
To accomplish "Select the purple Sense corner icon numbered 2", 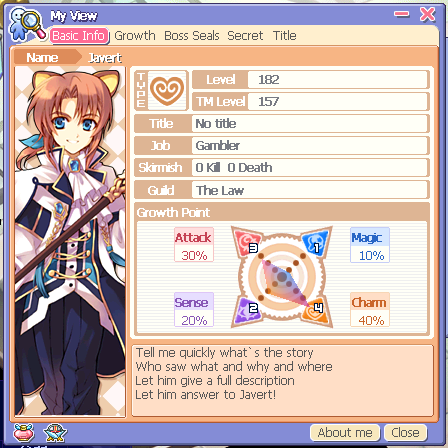I will pos(247,311).
